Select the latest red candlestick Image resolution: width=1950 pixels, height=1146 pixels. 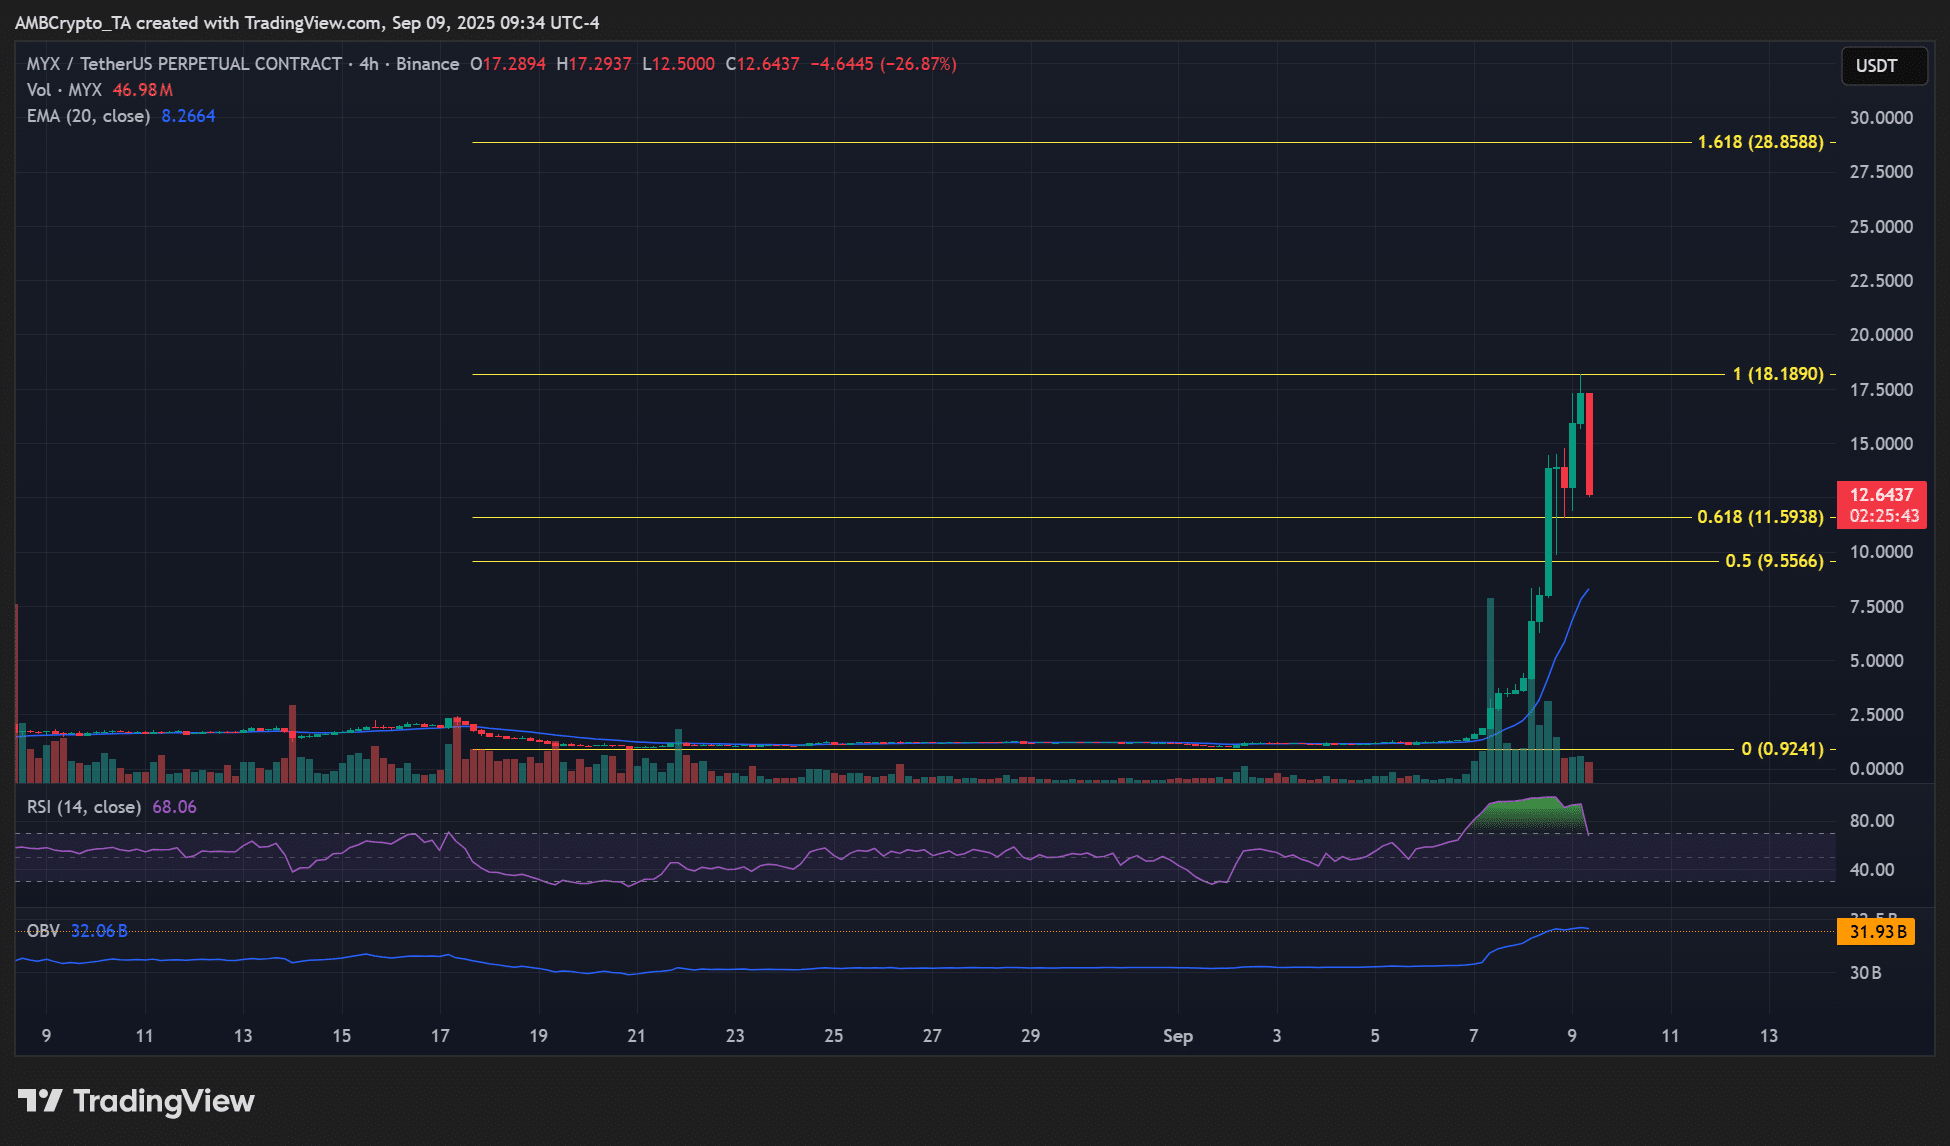tap(1589, 443)
